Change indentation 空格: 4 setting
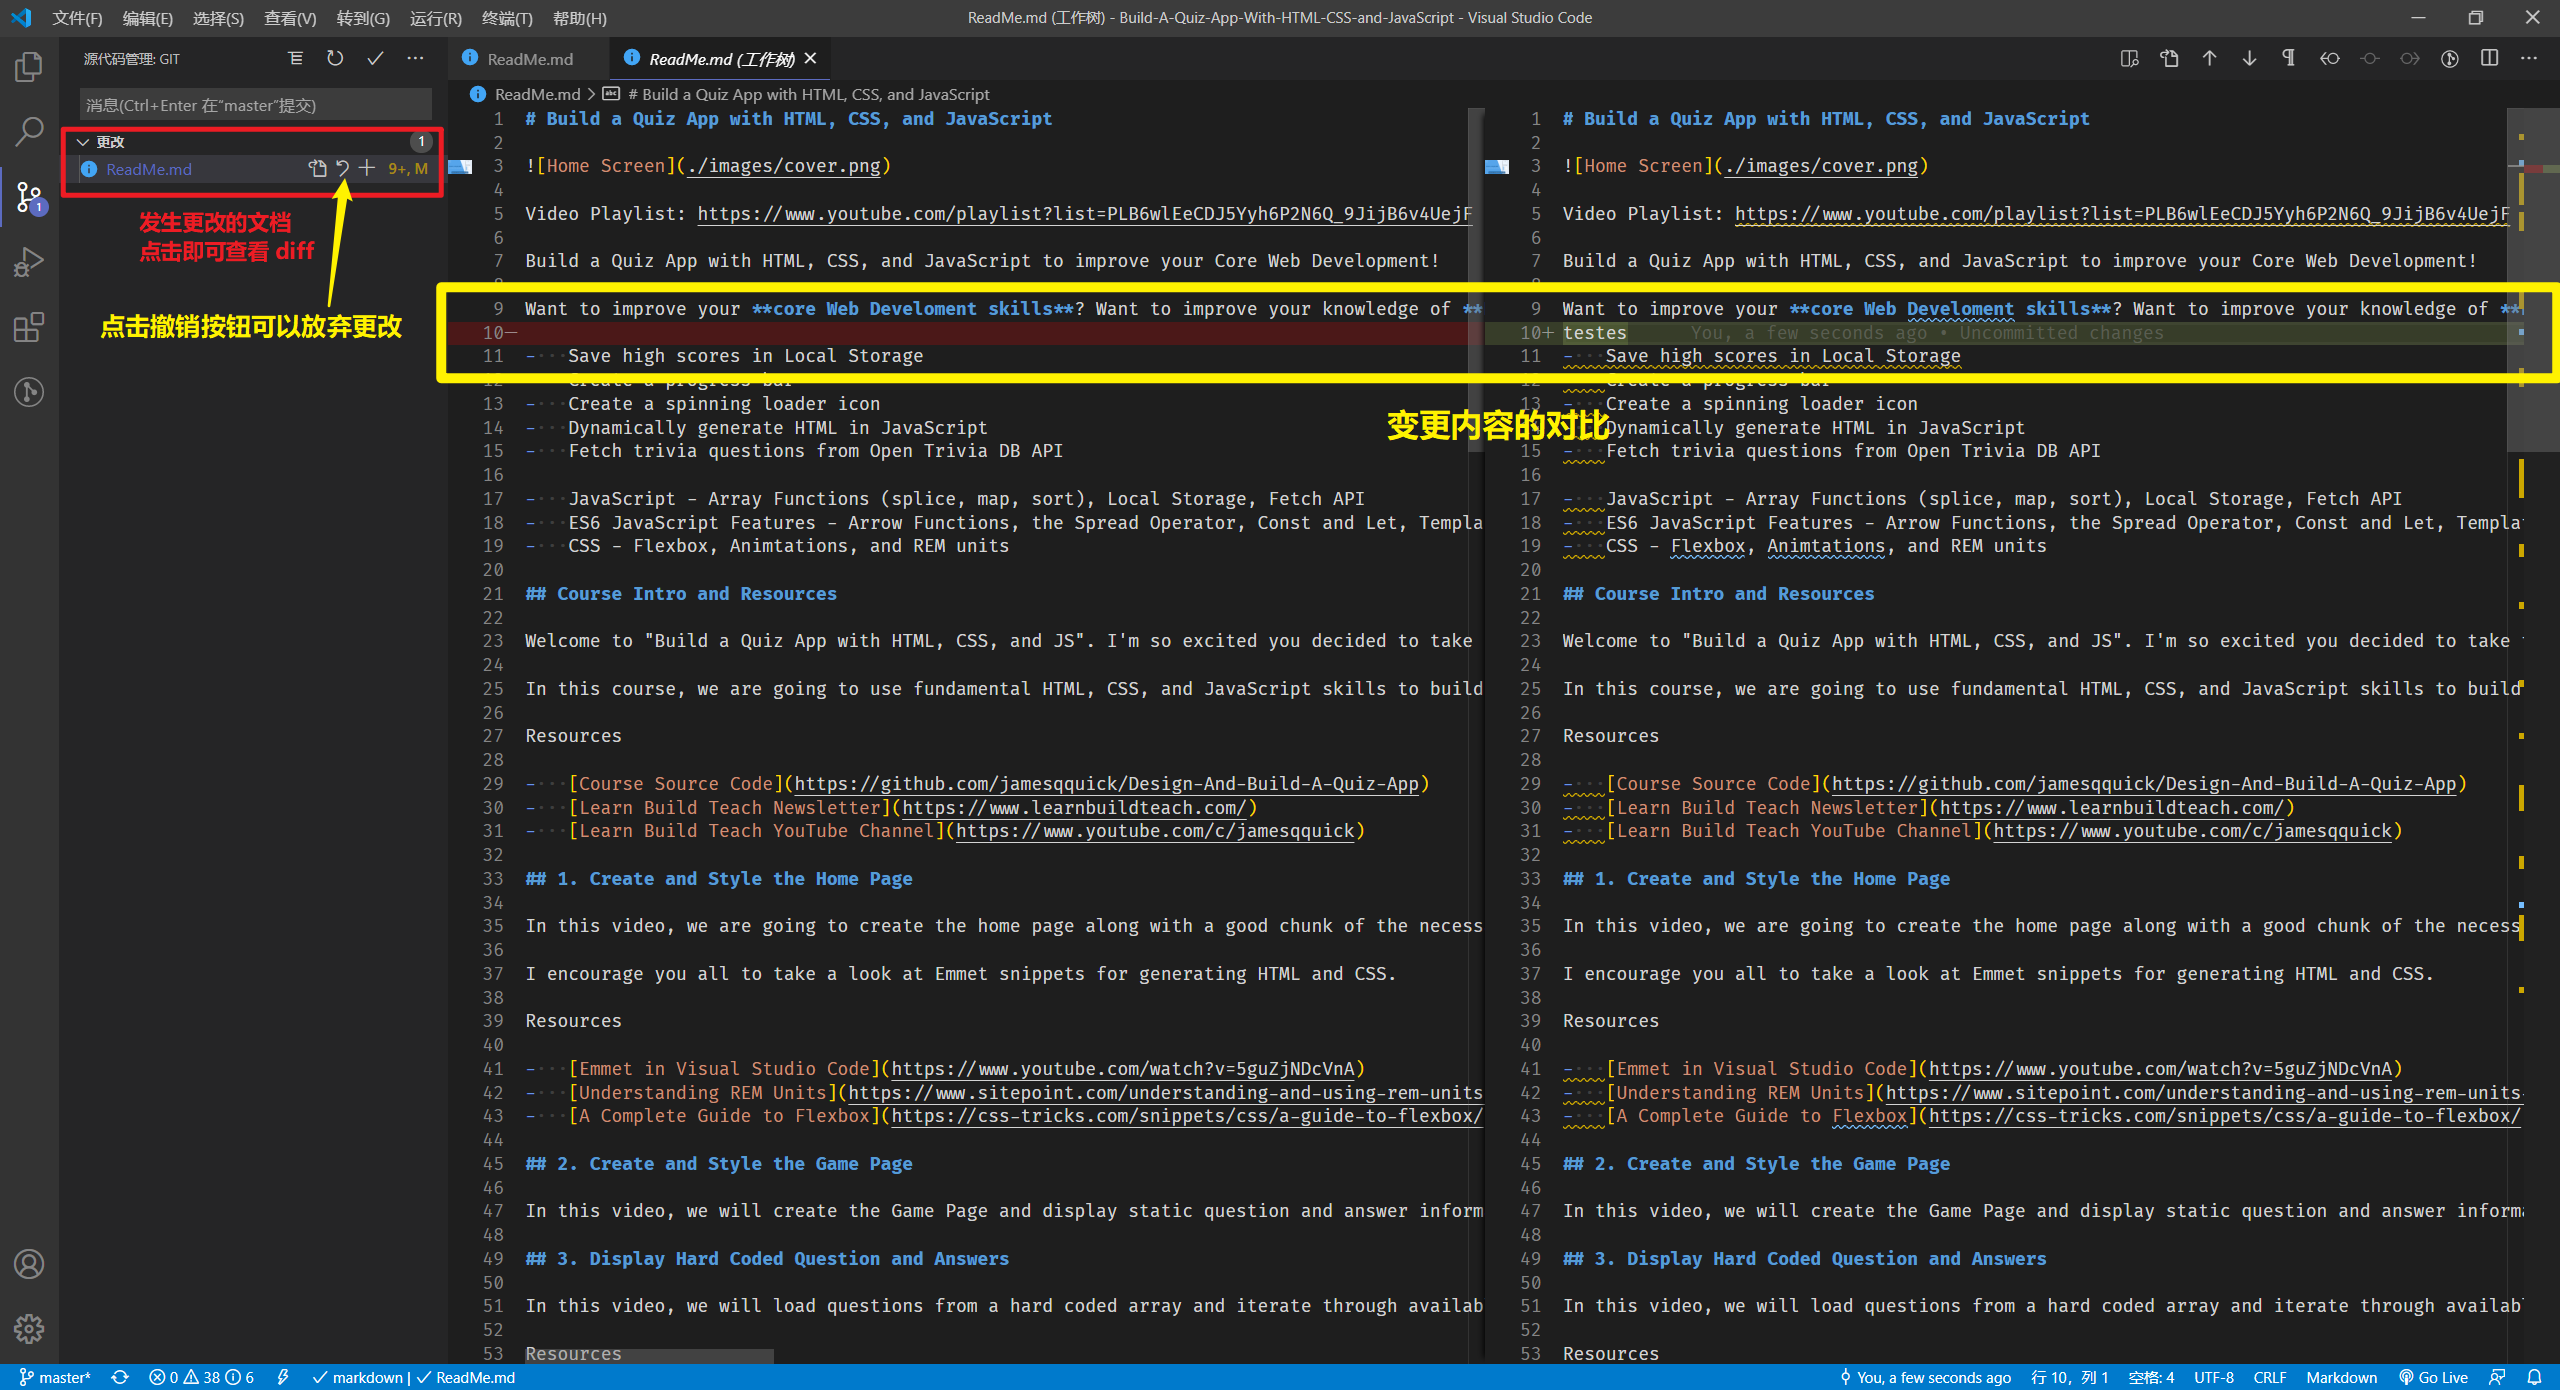 (2151, 1377)
